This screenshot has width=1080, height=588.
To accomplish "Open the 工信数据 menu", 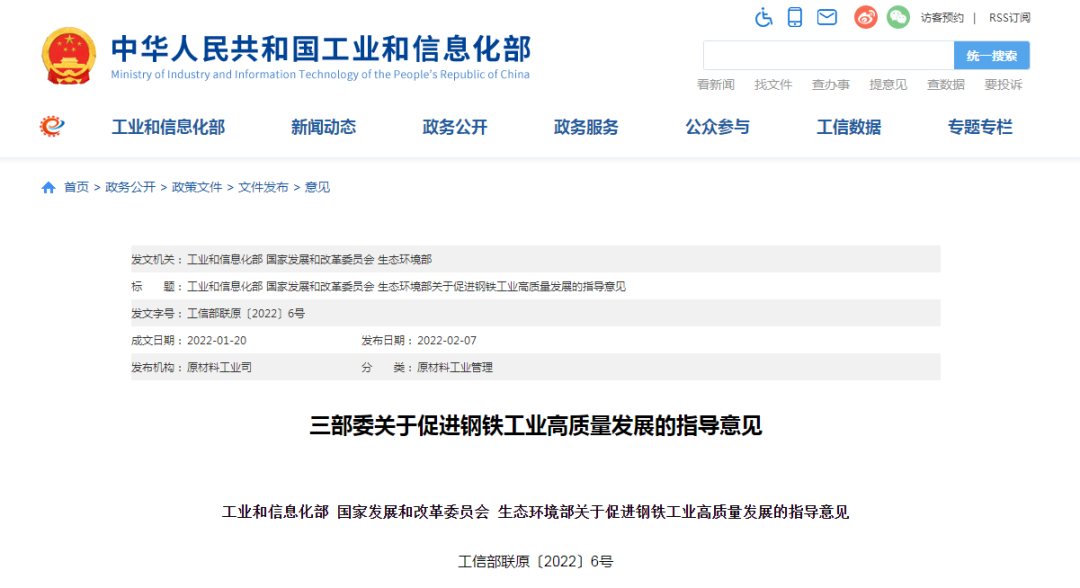I will [x=847, y=127].
